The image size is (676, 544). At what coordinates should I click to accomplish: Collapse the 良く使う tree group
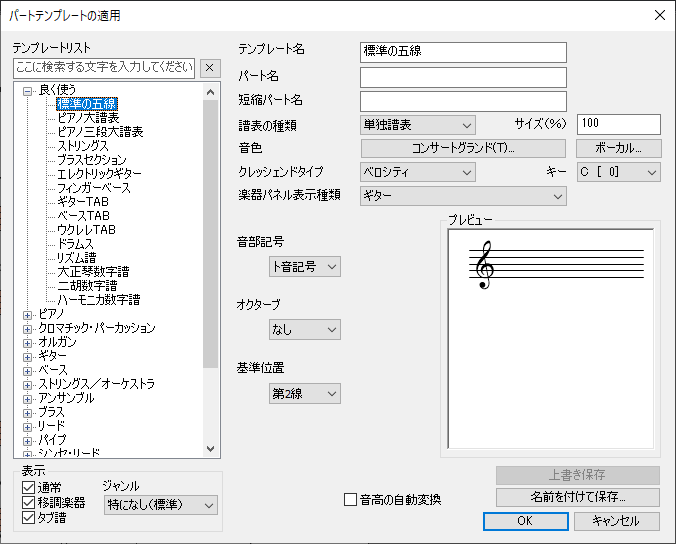(28, 91)
